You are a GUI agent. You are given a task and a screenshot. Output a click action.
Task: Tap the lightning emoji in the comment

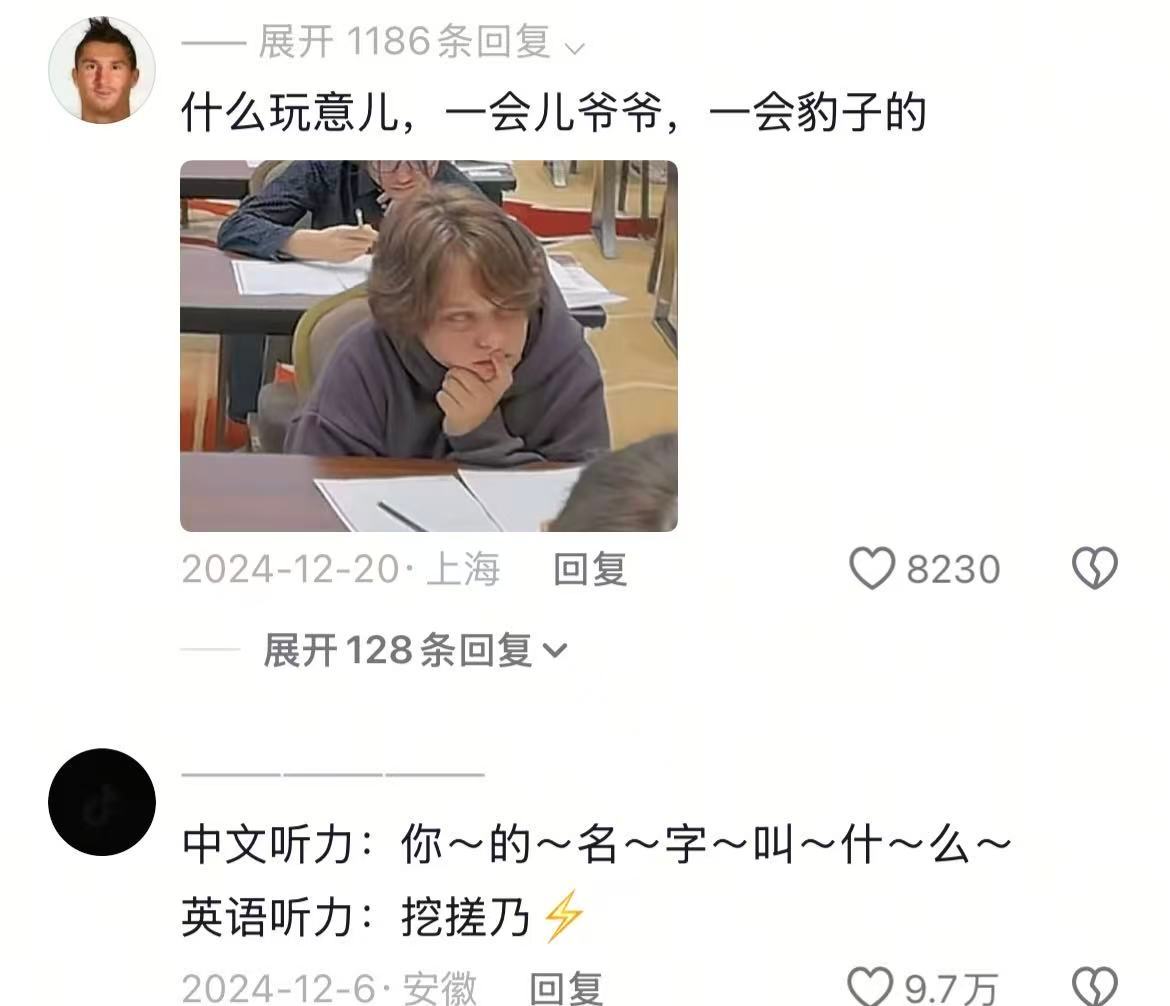tap(563, 916)
